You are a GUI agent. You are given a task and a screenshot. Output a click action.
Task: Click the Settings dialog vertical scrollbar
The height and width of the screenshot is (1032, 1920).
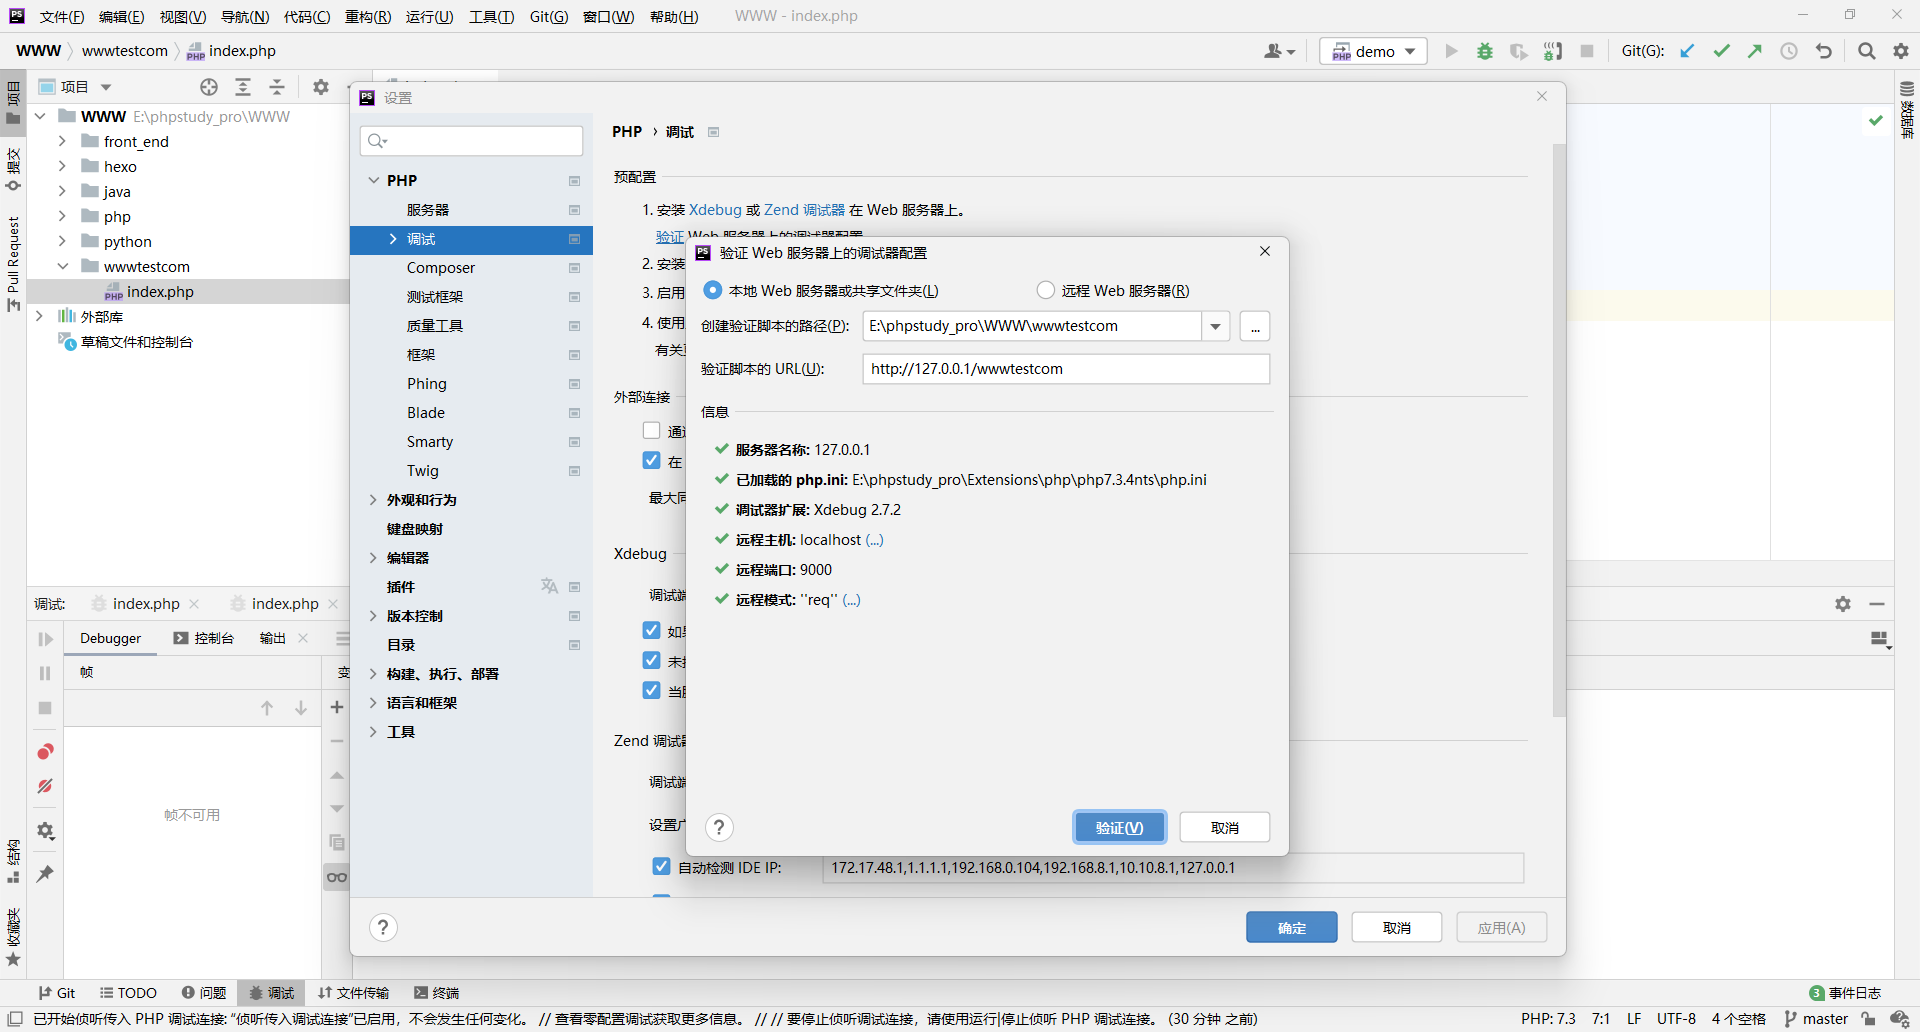(1558, 430)
